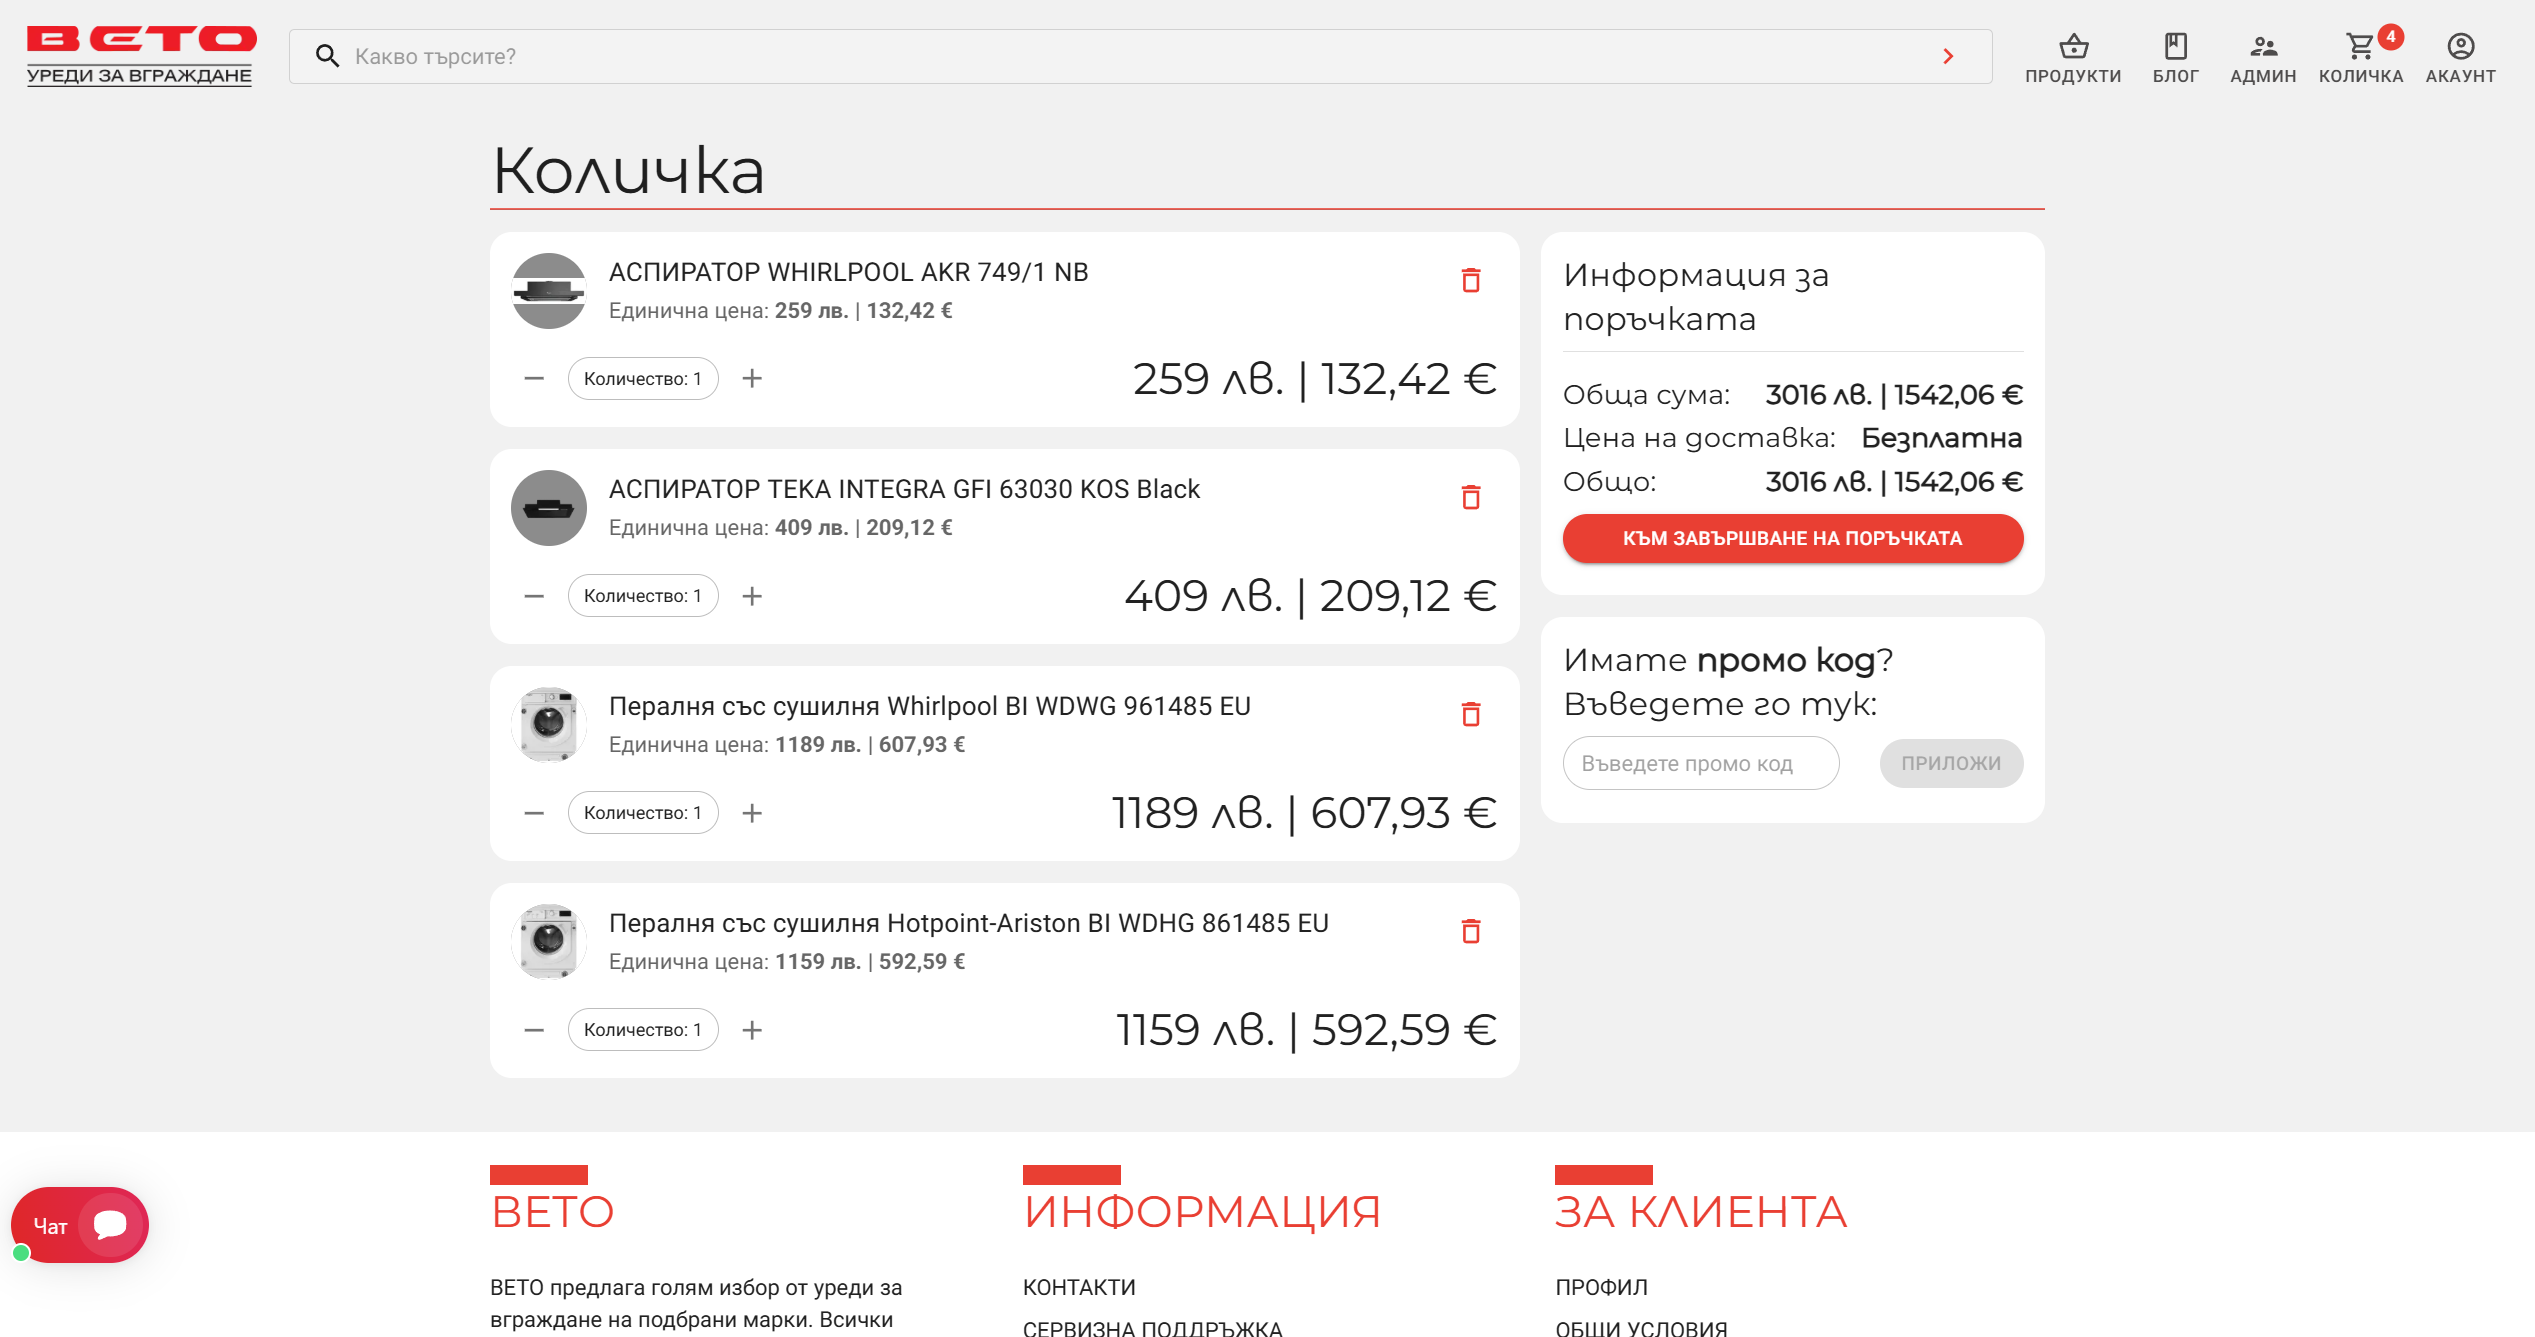Open КОНТАКТИ footer link
The image size is (2535, 1337).
1079,1288
